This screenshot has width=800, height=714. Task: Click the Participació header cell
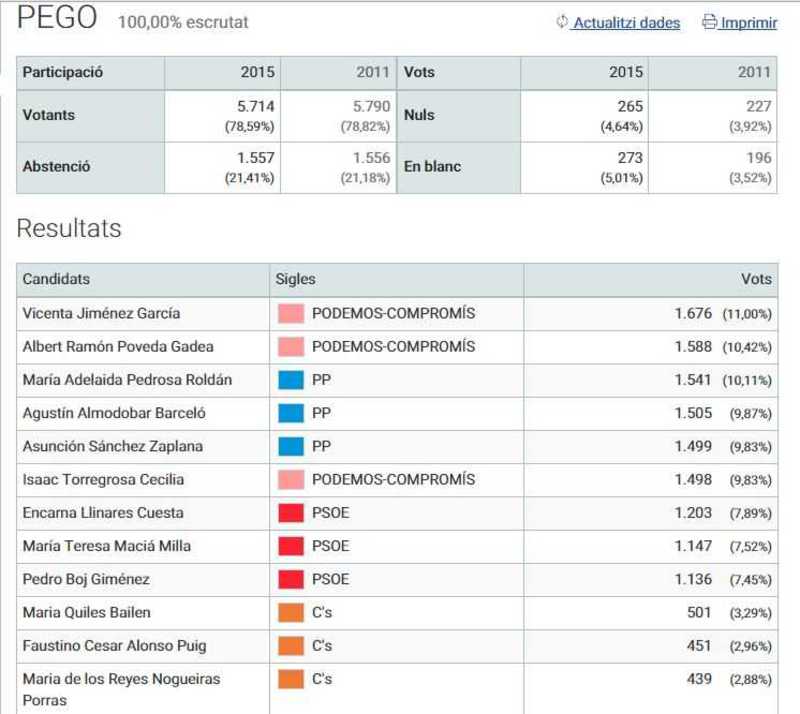click(90, 72)
